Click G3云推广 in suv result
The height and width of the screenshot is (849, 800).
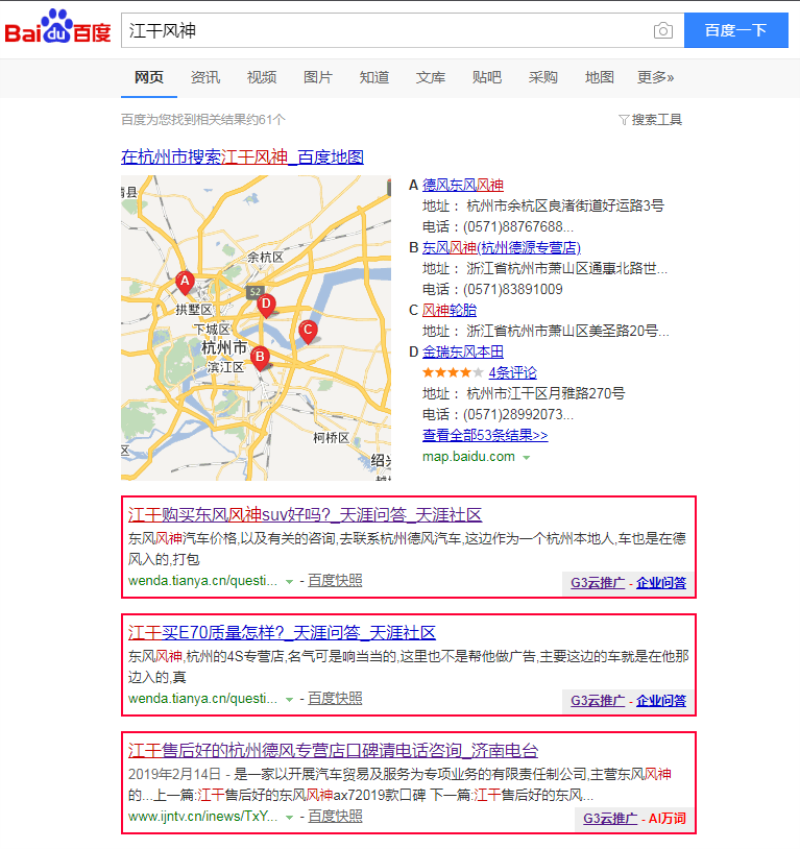point(598,583)
